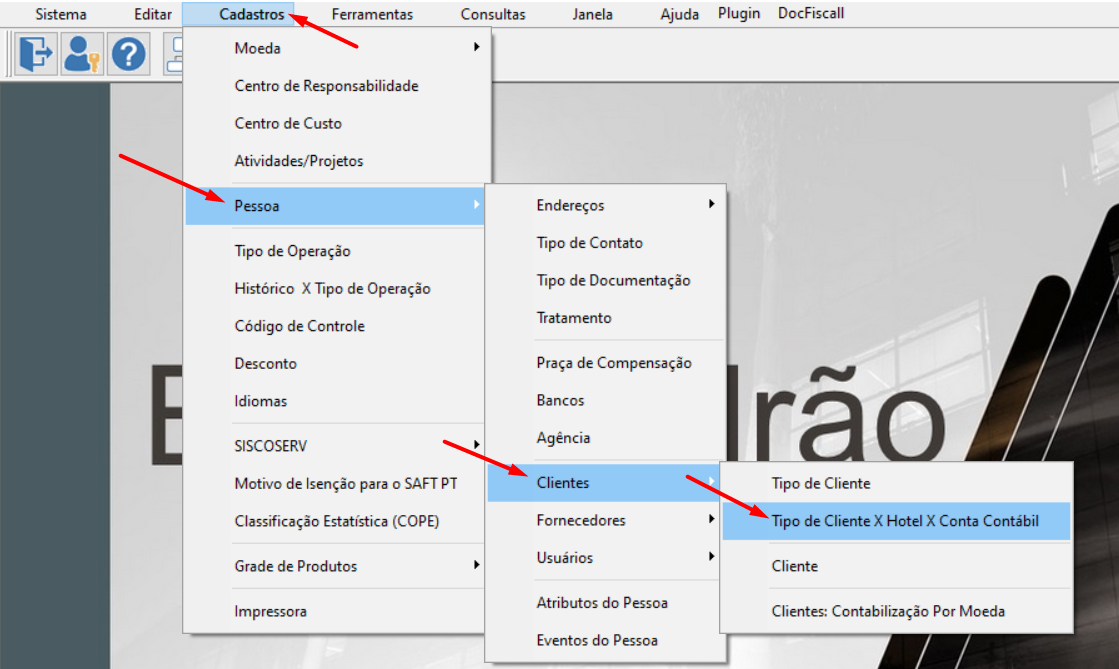Select the Idiomas entry
The image size is (1119, 669).
tap(335, 401)
